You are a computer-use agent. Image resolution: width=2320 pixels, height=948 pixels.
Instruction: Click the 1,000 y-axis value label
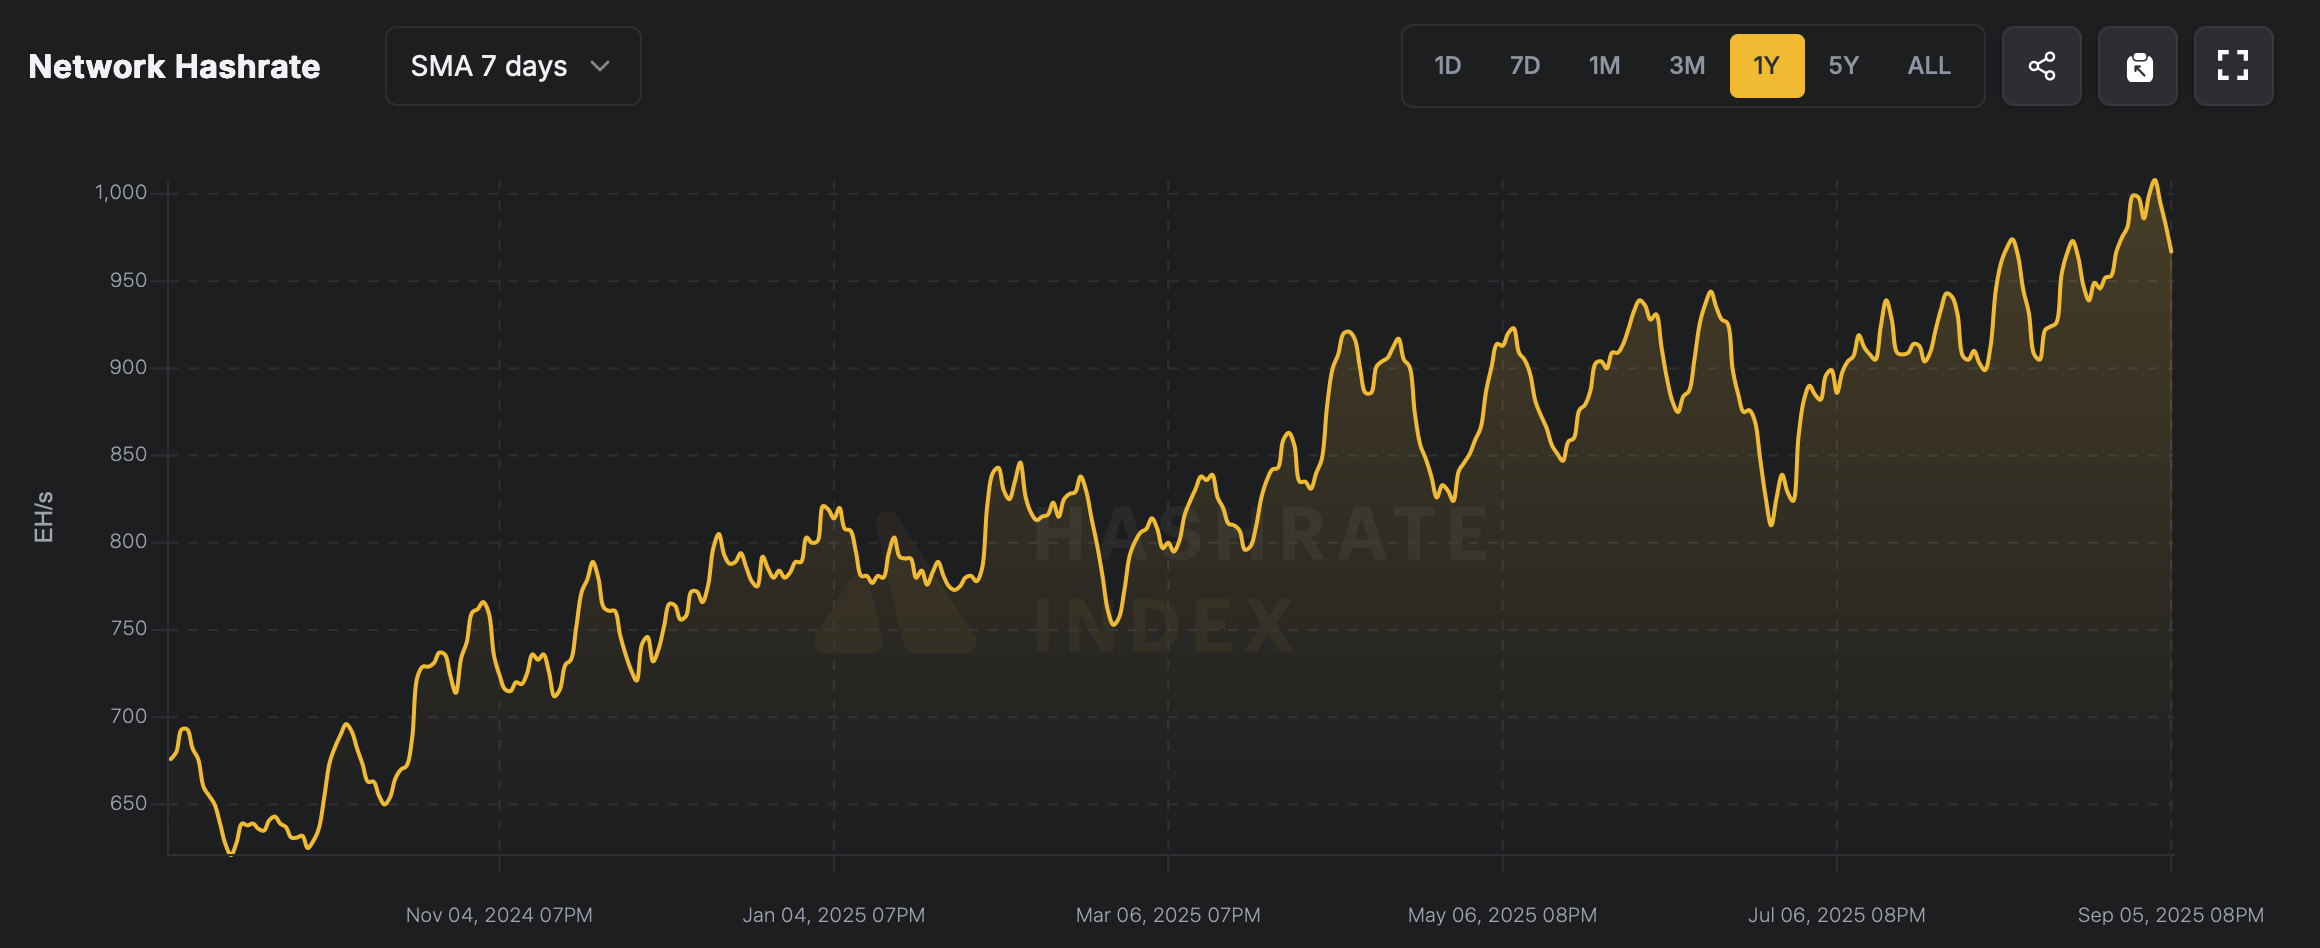tap(121, 192)
